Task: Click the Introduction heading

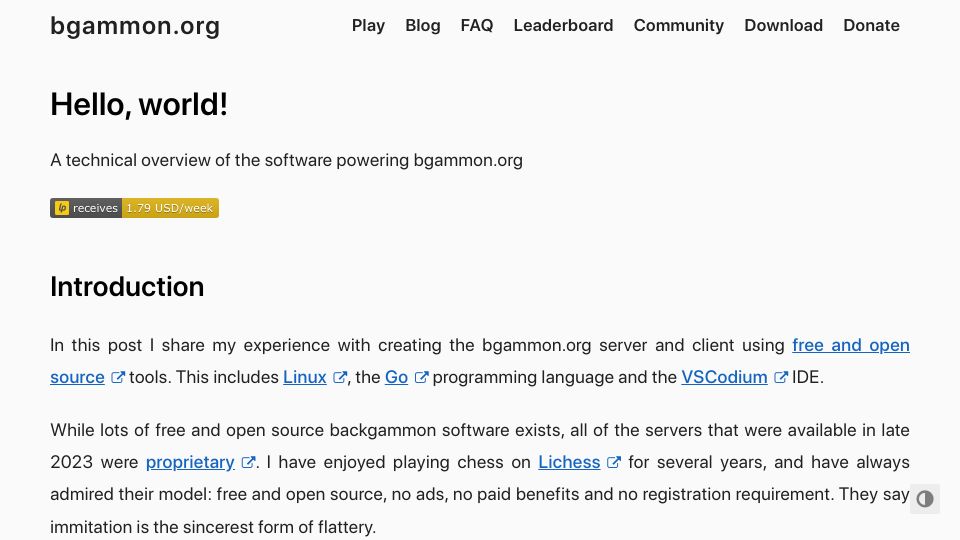Action: tap(127, 287)
